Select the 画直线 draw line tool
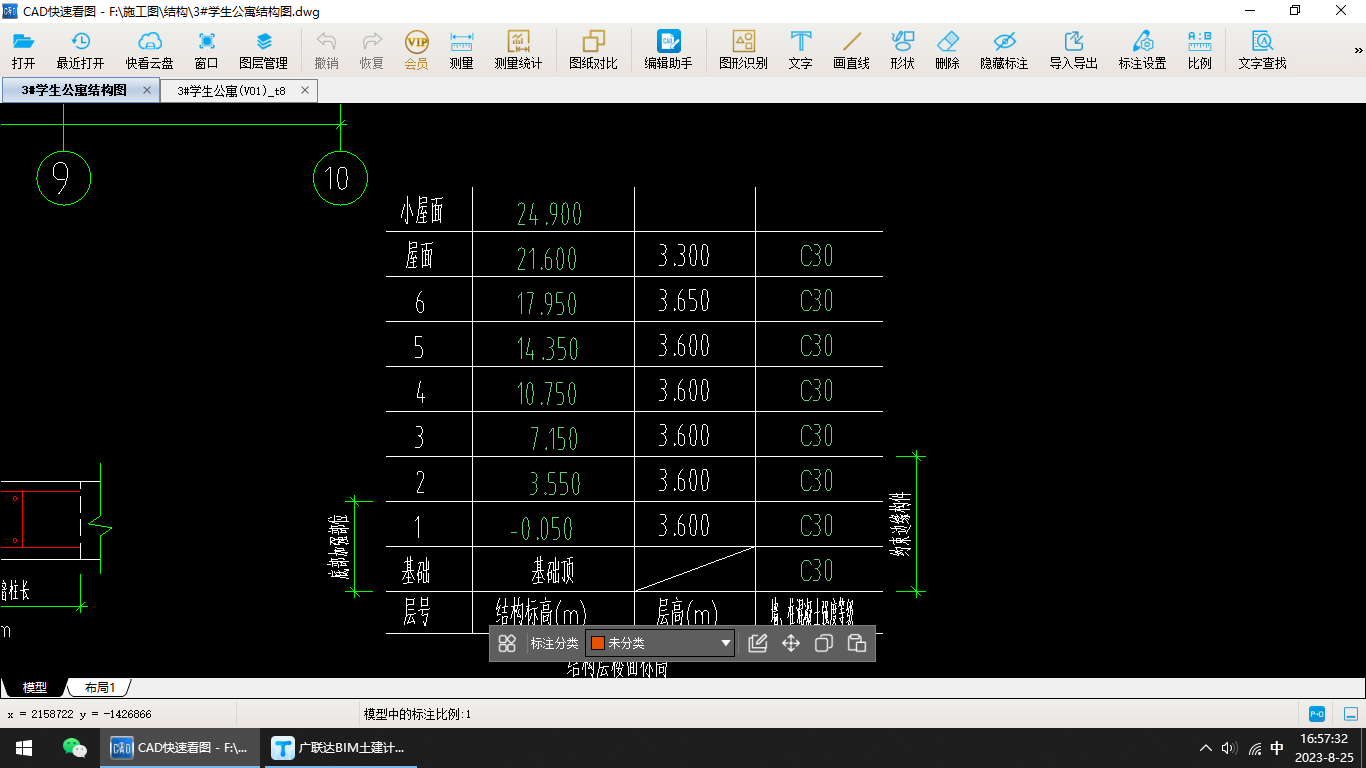Image resolution: width=1366 pixels, height=768 pixels. tap(851, 50)
